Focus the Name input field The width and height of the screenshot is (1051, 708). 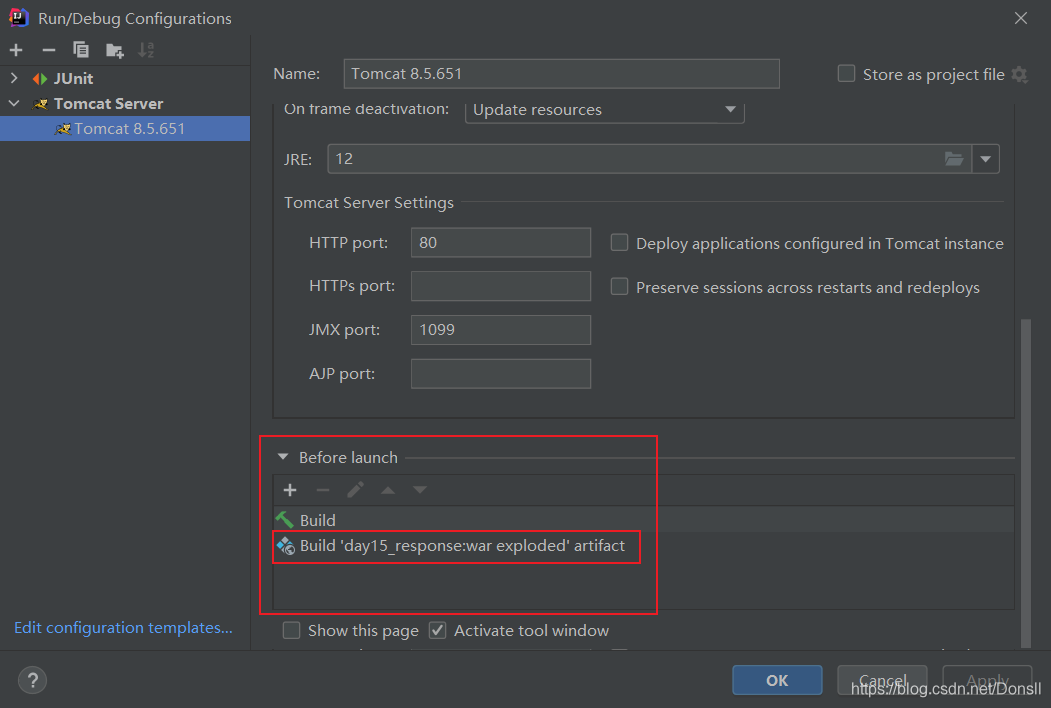click(562, 74)
